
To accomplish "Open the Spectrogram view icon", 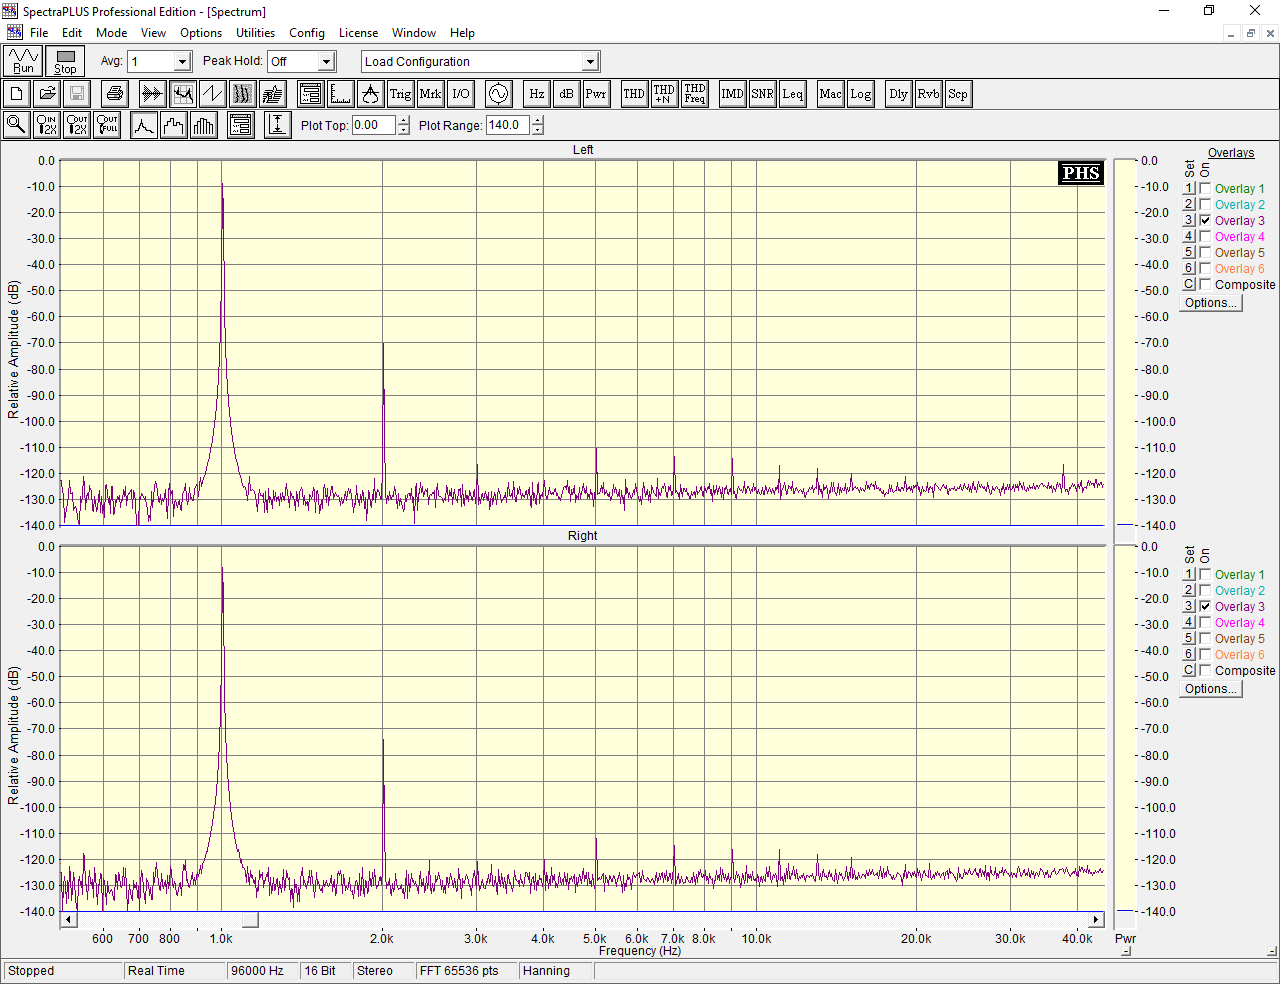I will coord(242,94).
